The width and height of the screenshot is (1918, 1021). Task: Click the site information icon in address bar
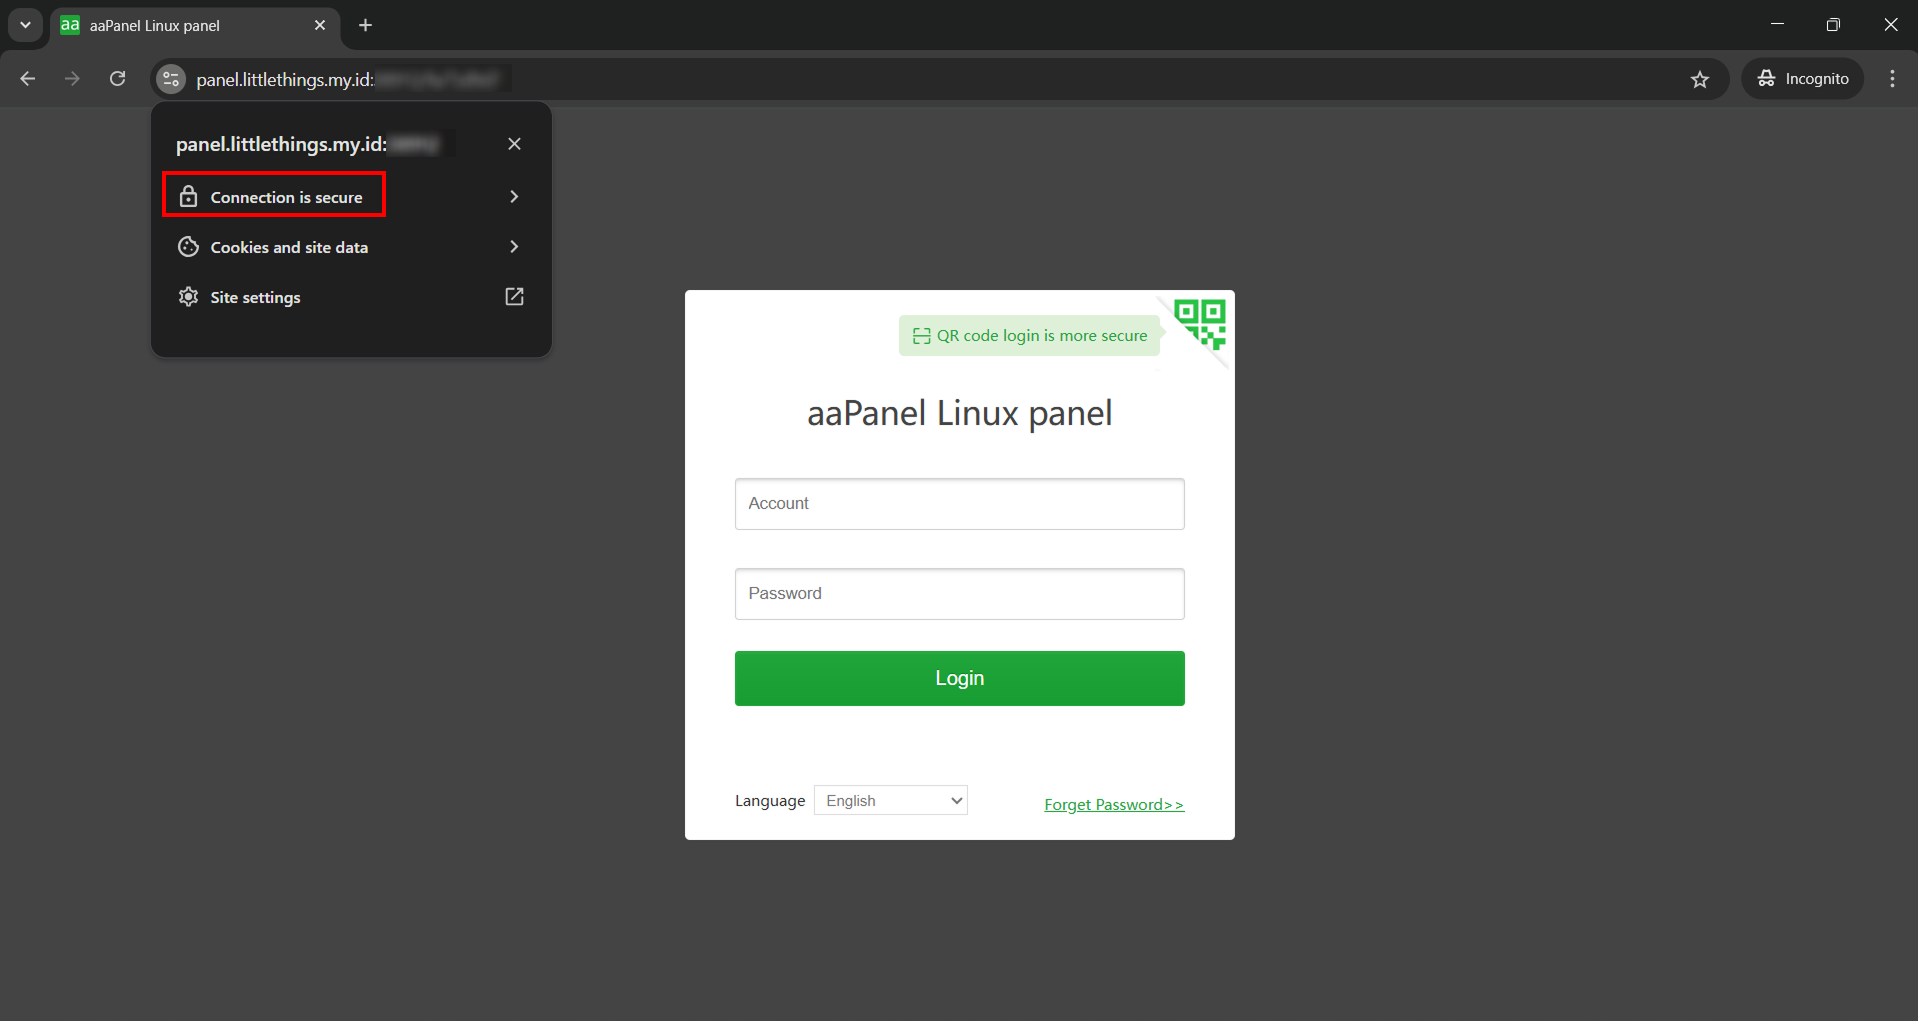pyautogui.click(x=171, y=79)
